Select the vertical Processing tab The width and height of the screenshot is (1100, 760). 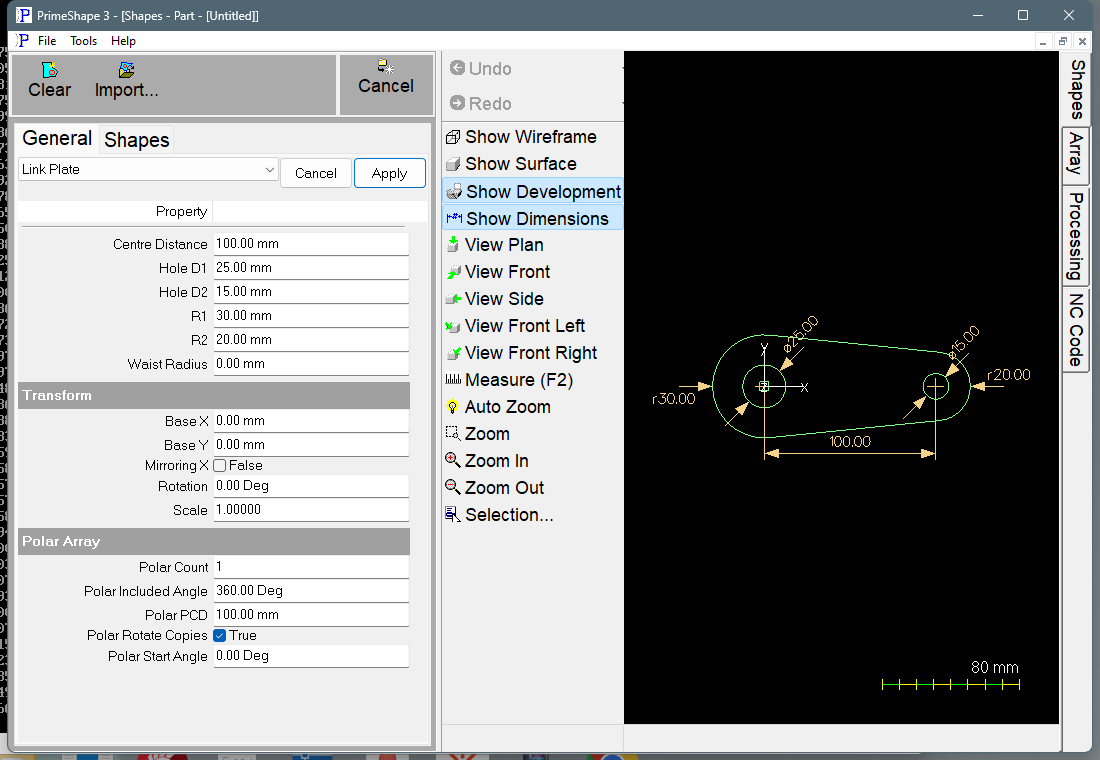(x=1076, y=236)
